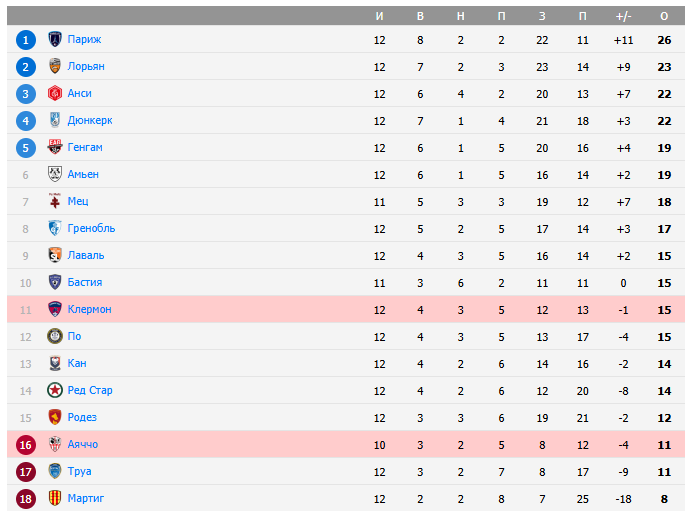Click the Лорьян club logo
The image size is (689, 519).
pyautogui.click(x=55, y=66)
